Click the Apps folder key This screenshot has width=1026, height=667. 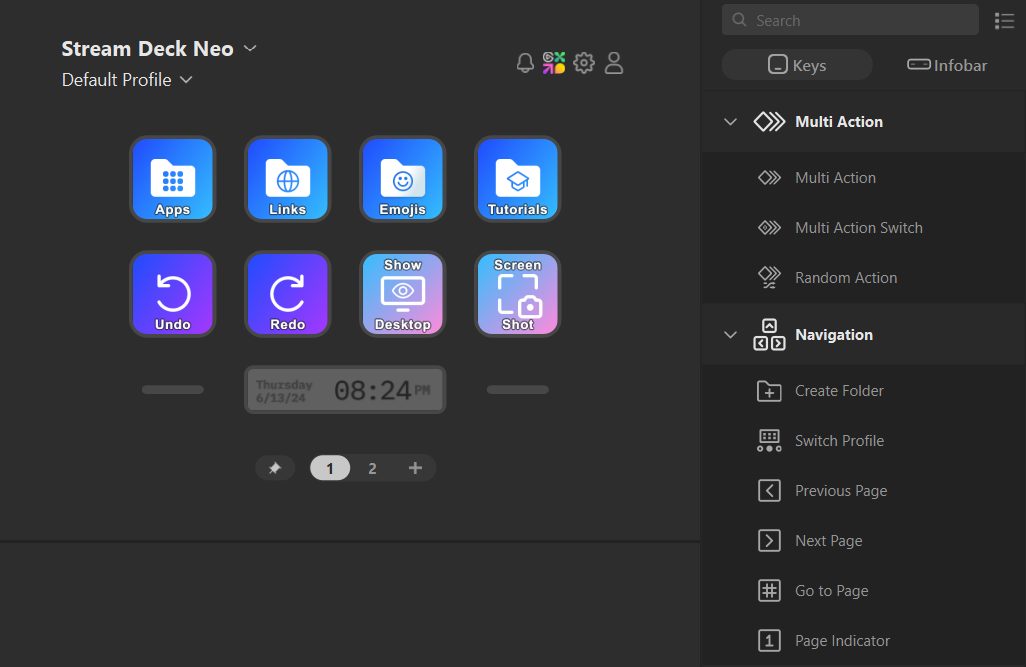coord(172,179)
